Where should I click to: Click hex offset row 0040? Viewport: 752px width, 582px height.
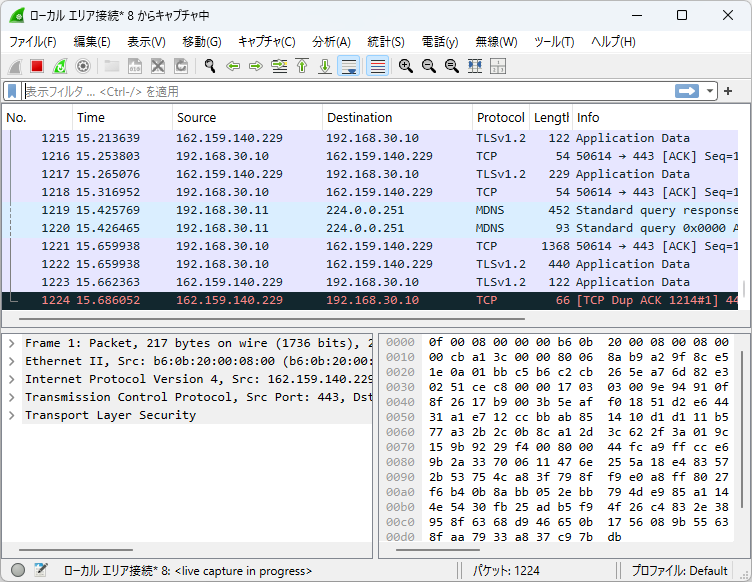coord(400,402)
